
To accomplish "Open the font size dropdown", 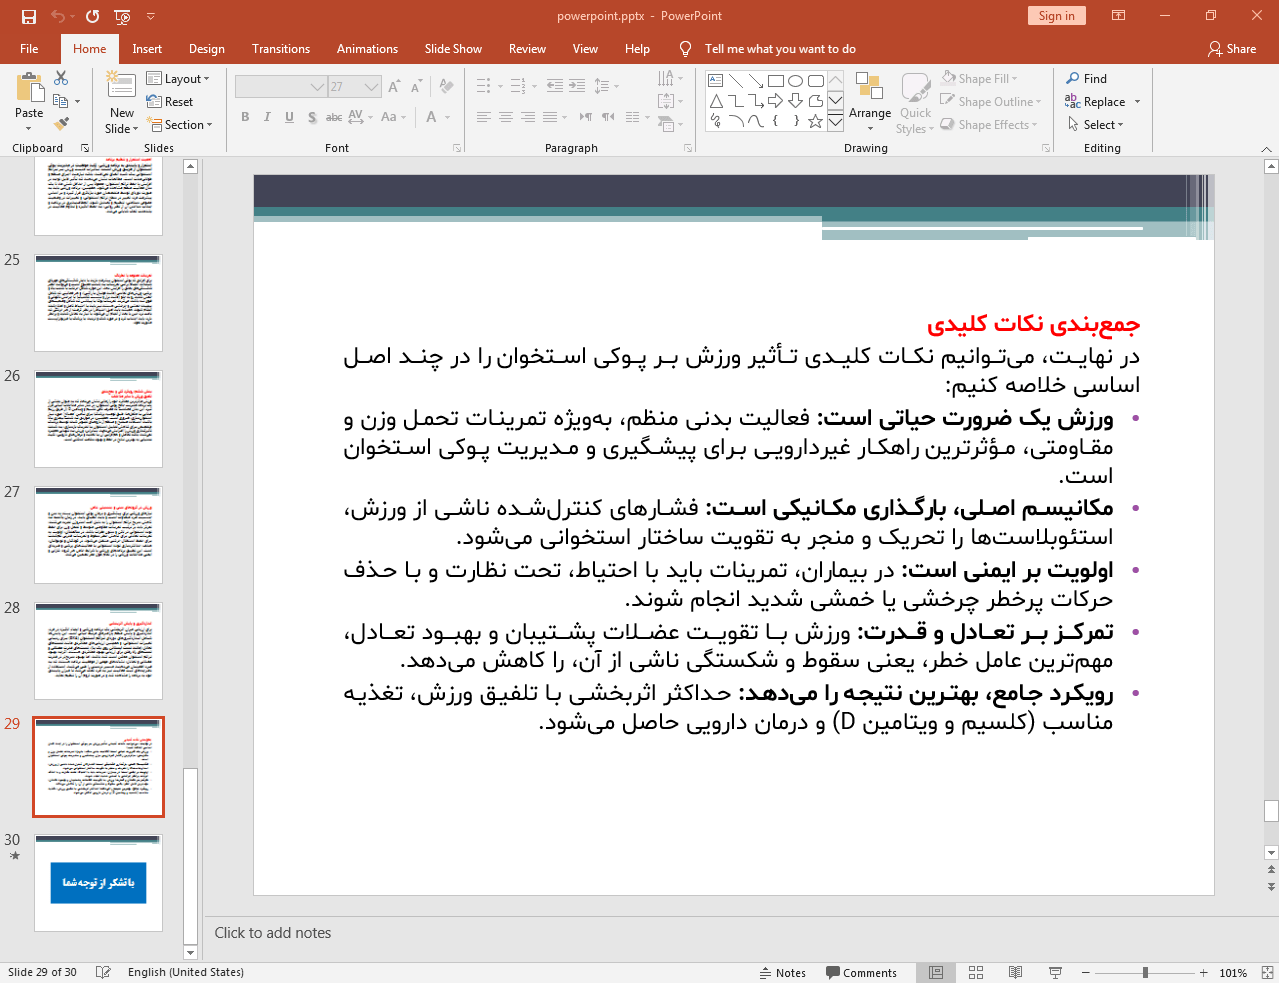I will coord(372,87).
